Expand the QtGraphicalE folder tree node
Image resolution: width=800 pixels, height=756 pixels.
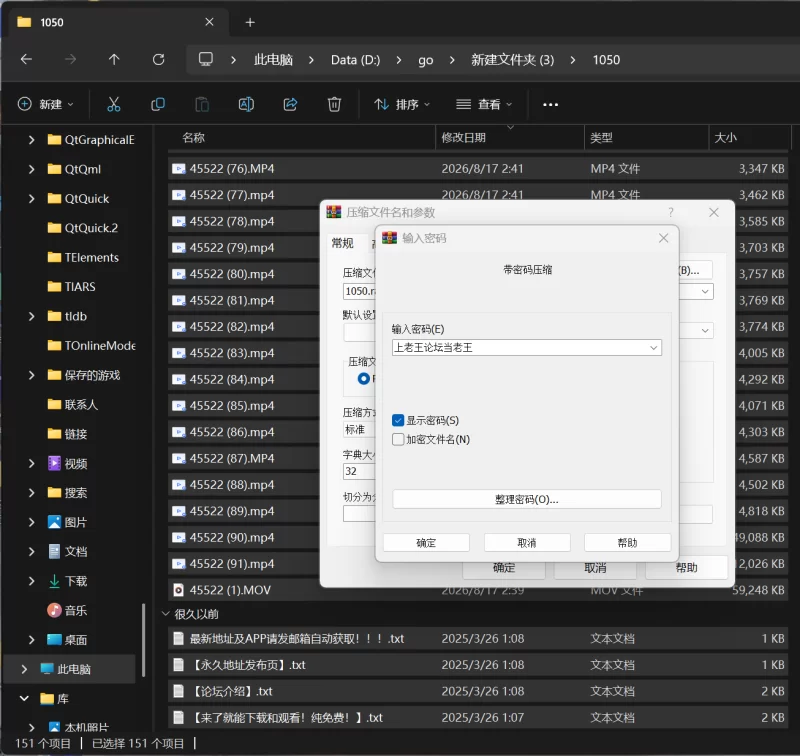point(32,140)
